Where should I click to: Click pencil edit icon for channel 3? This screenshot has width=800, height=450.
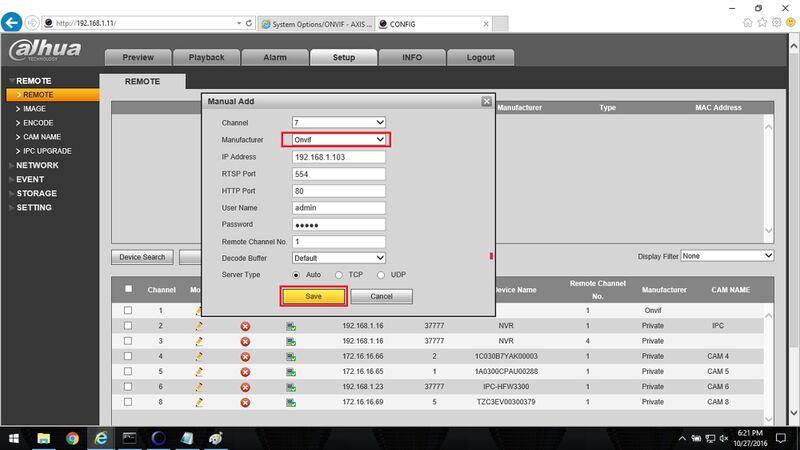[199, 341]
